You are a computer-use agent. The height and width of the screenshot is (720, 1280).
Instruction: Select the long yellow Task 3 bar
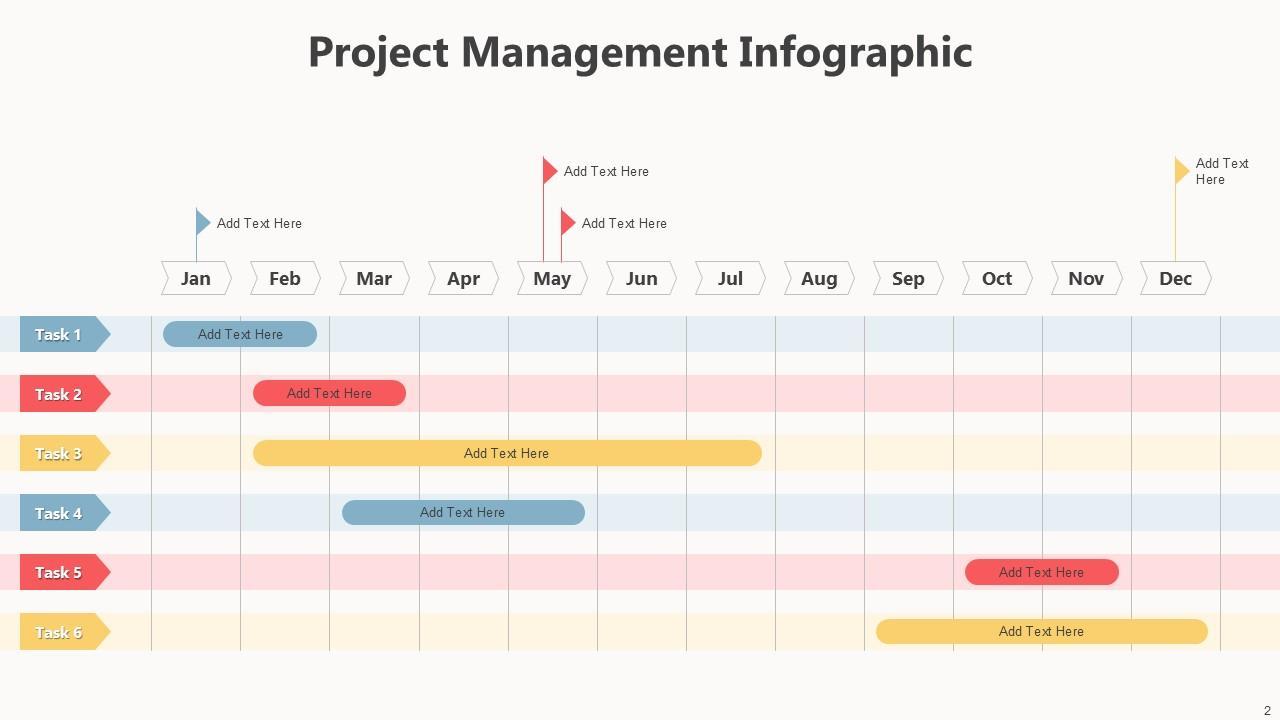(x=507, y=453)
